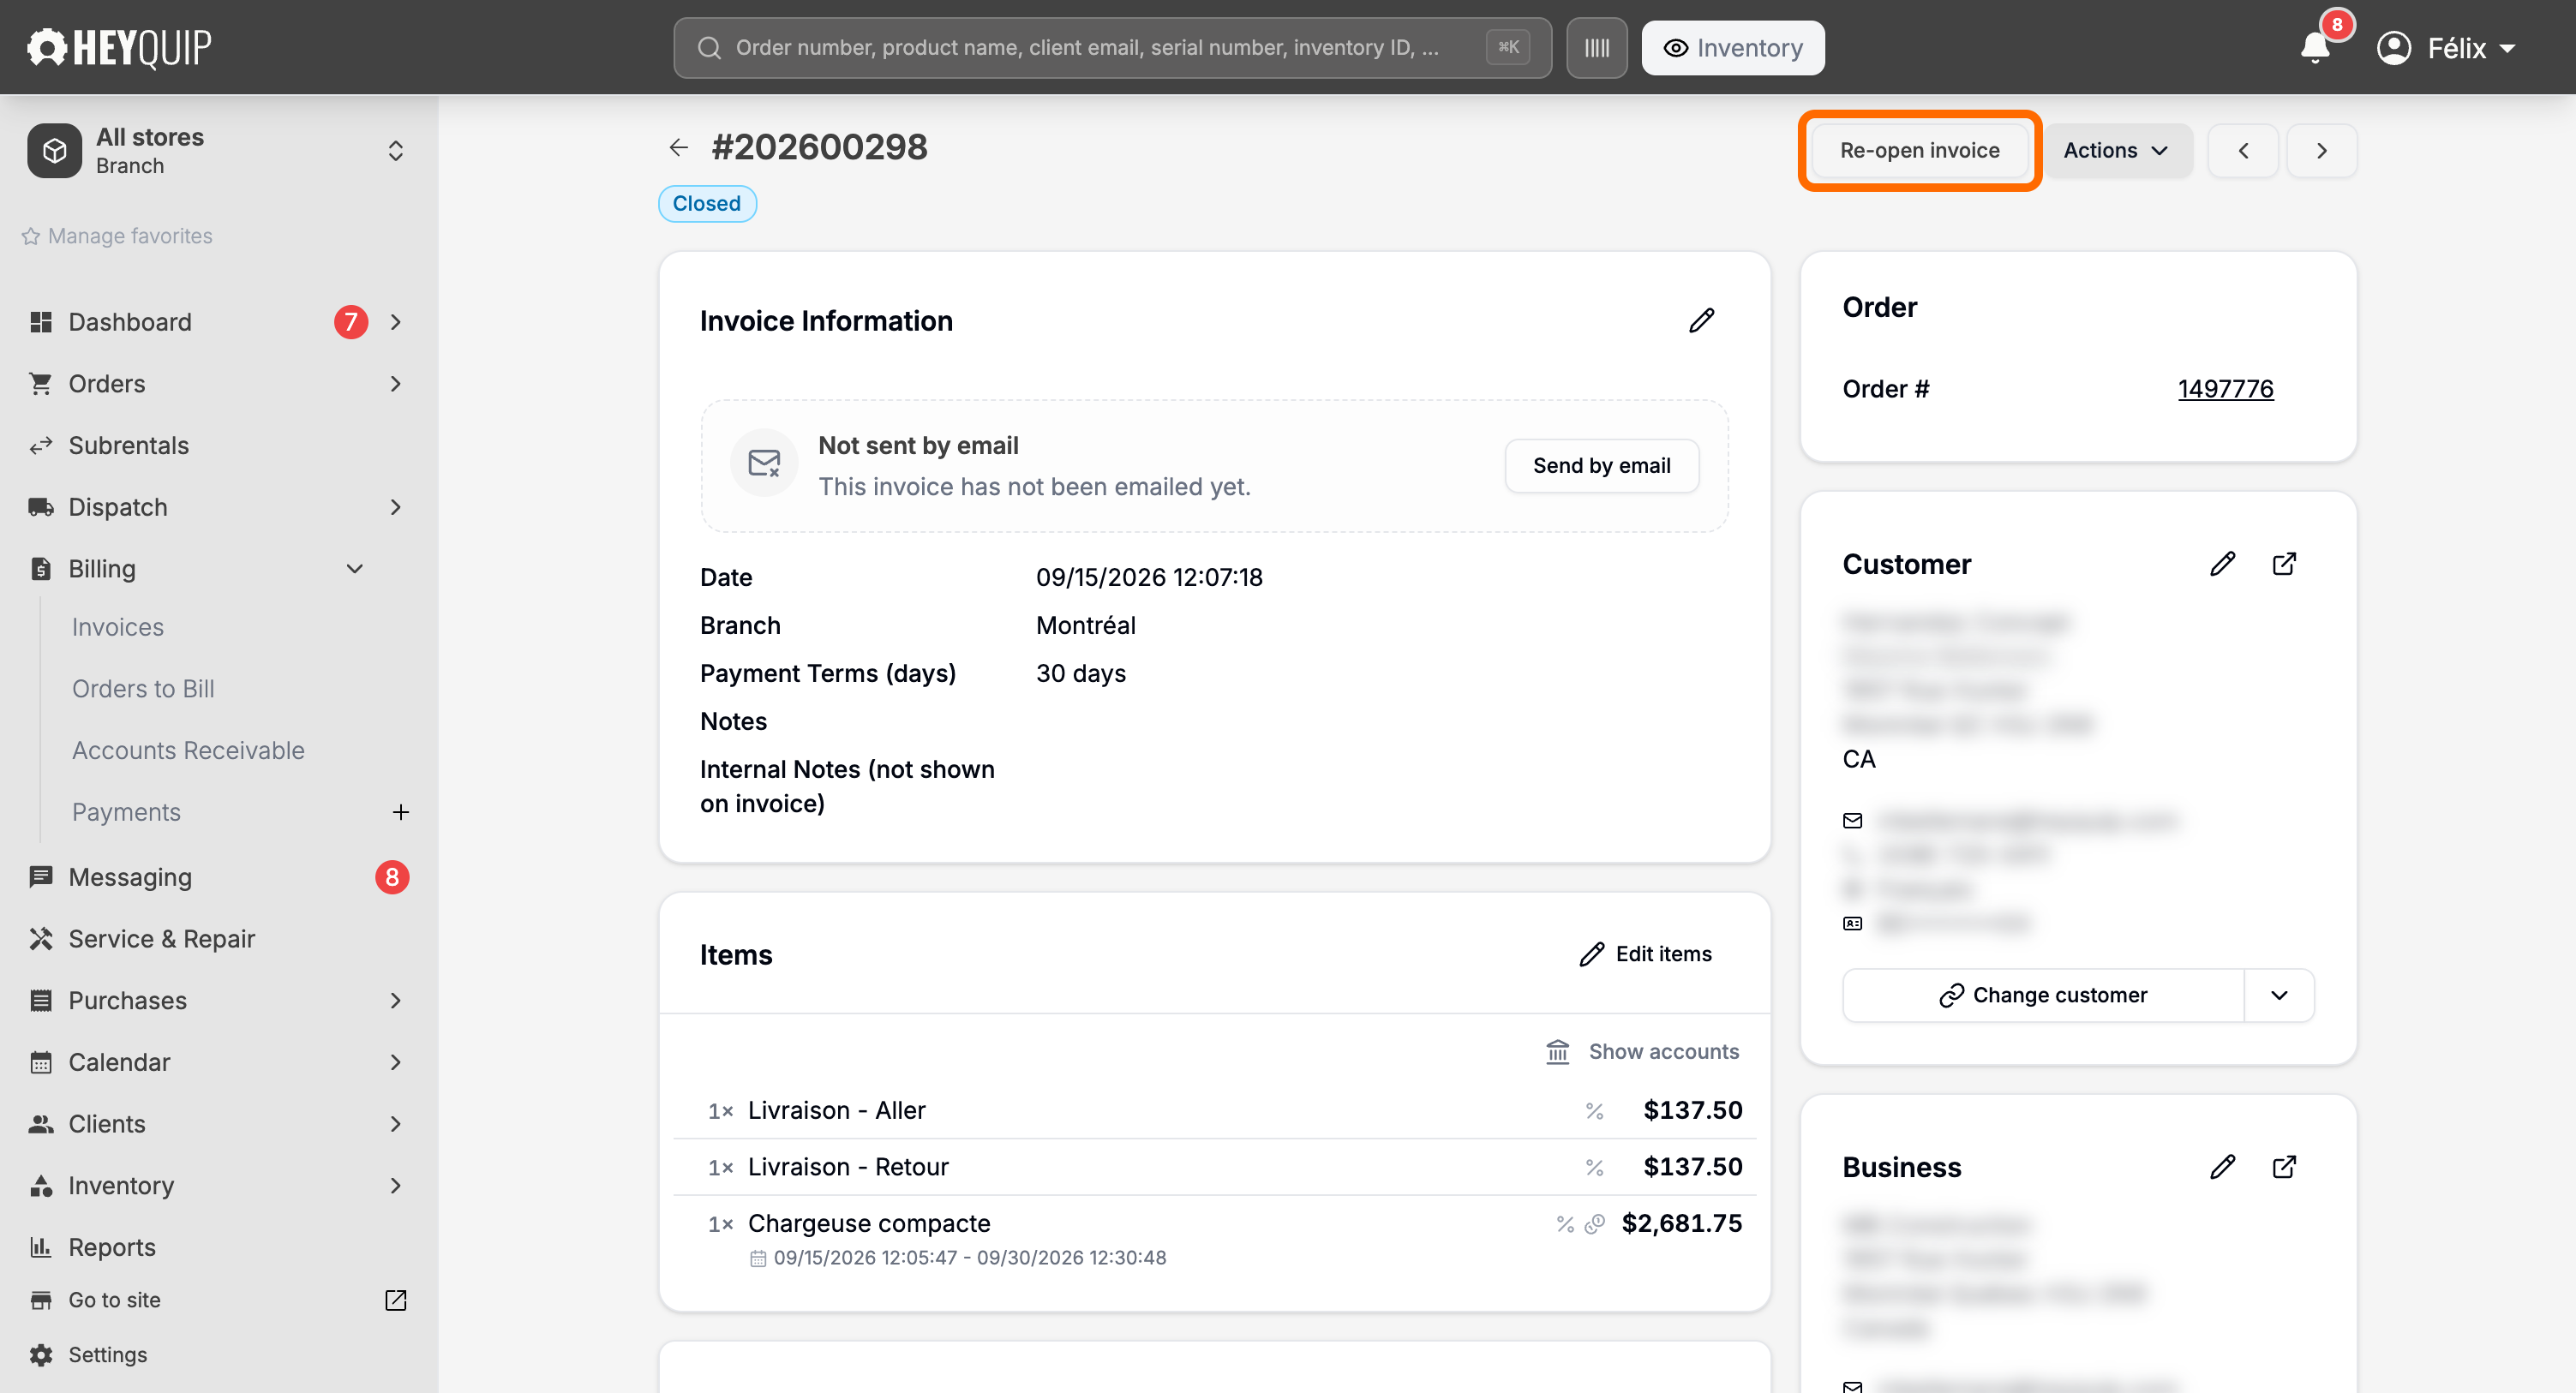The image size is (2576, 1393).
Task: Click Manage favorites
Action: (117, 236)
